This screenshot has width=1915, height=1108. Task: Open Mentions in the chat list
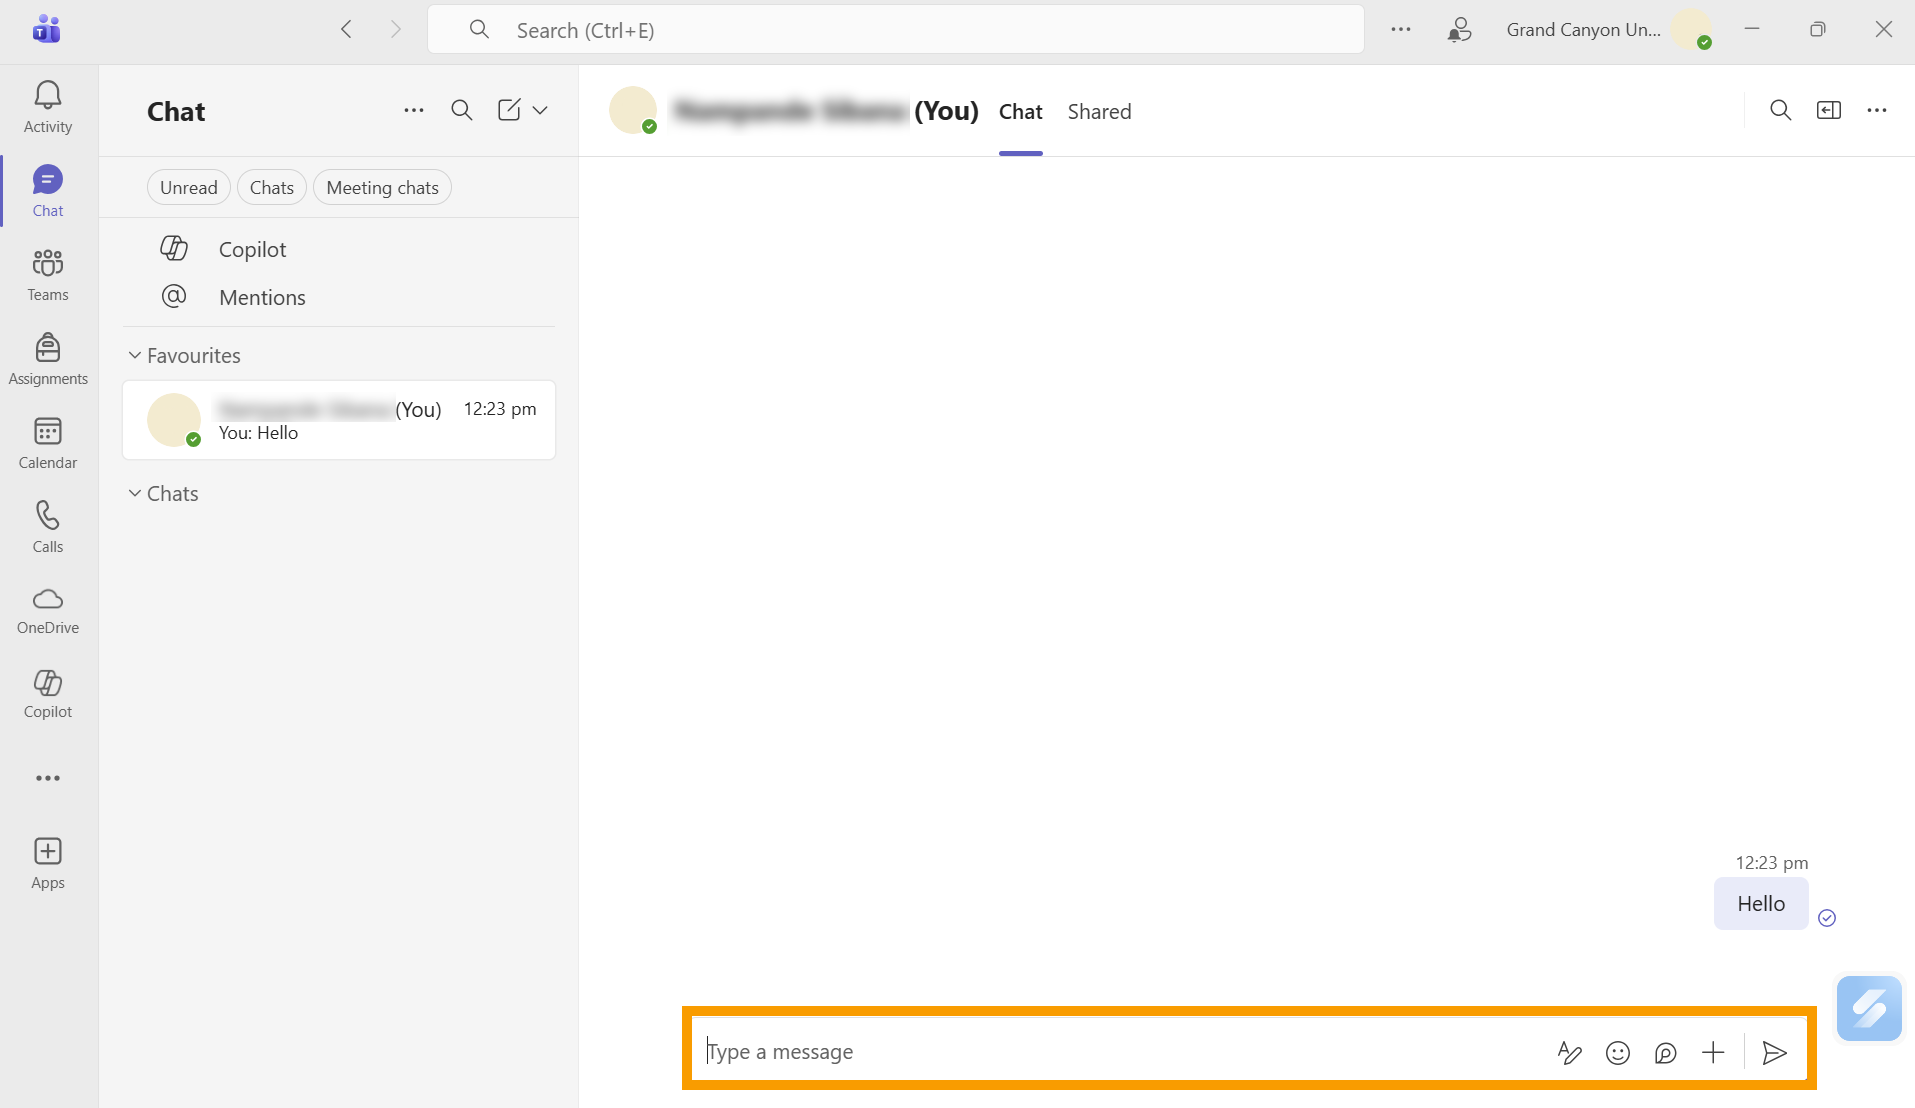pyautogui.click(x=262, y=297)
